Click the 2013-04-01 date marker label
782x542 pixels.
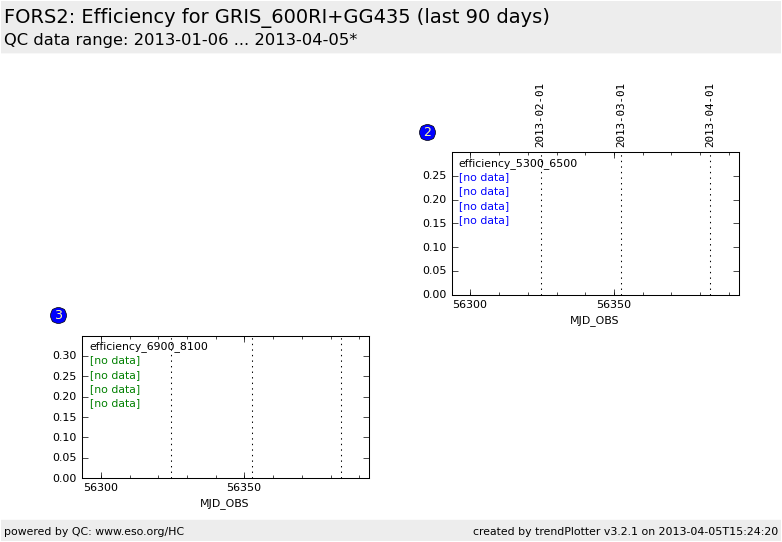pyautogui.click(x=709, y=116)
